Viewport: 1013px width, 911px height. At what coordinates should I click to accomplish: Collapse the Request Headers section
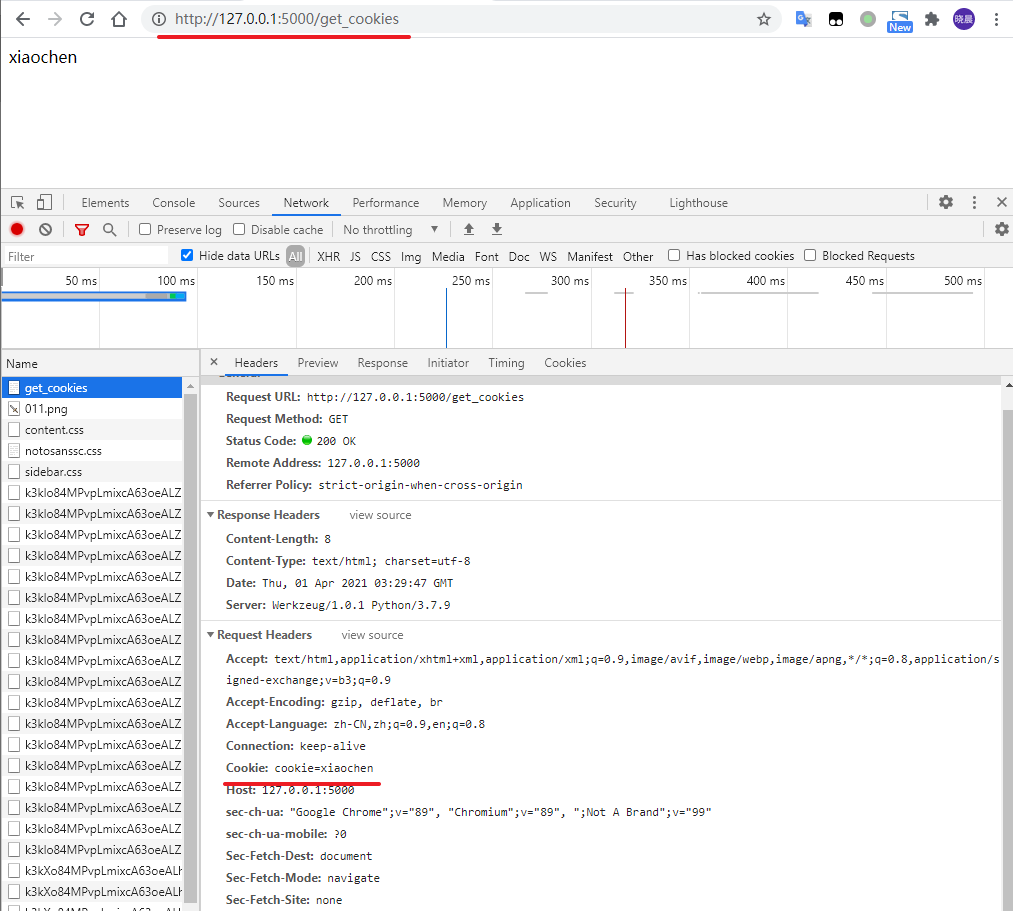pyautogui.click(x=211, y=635)
